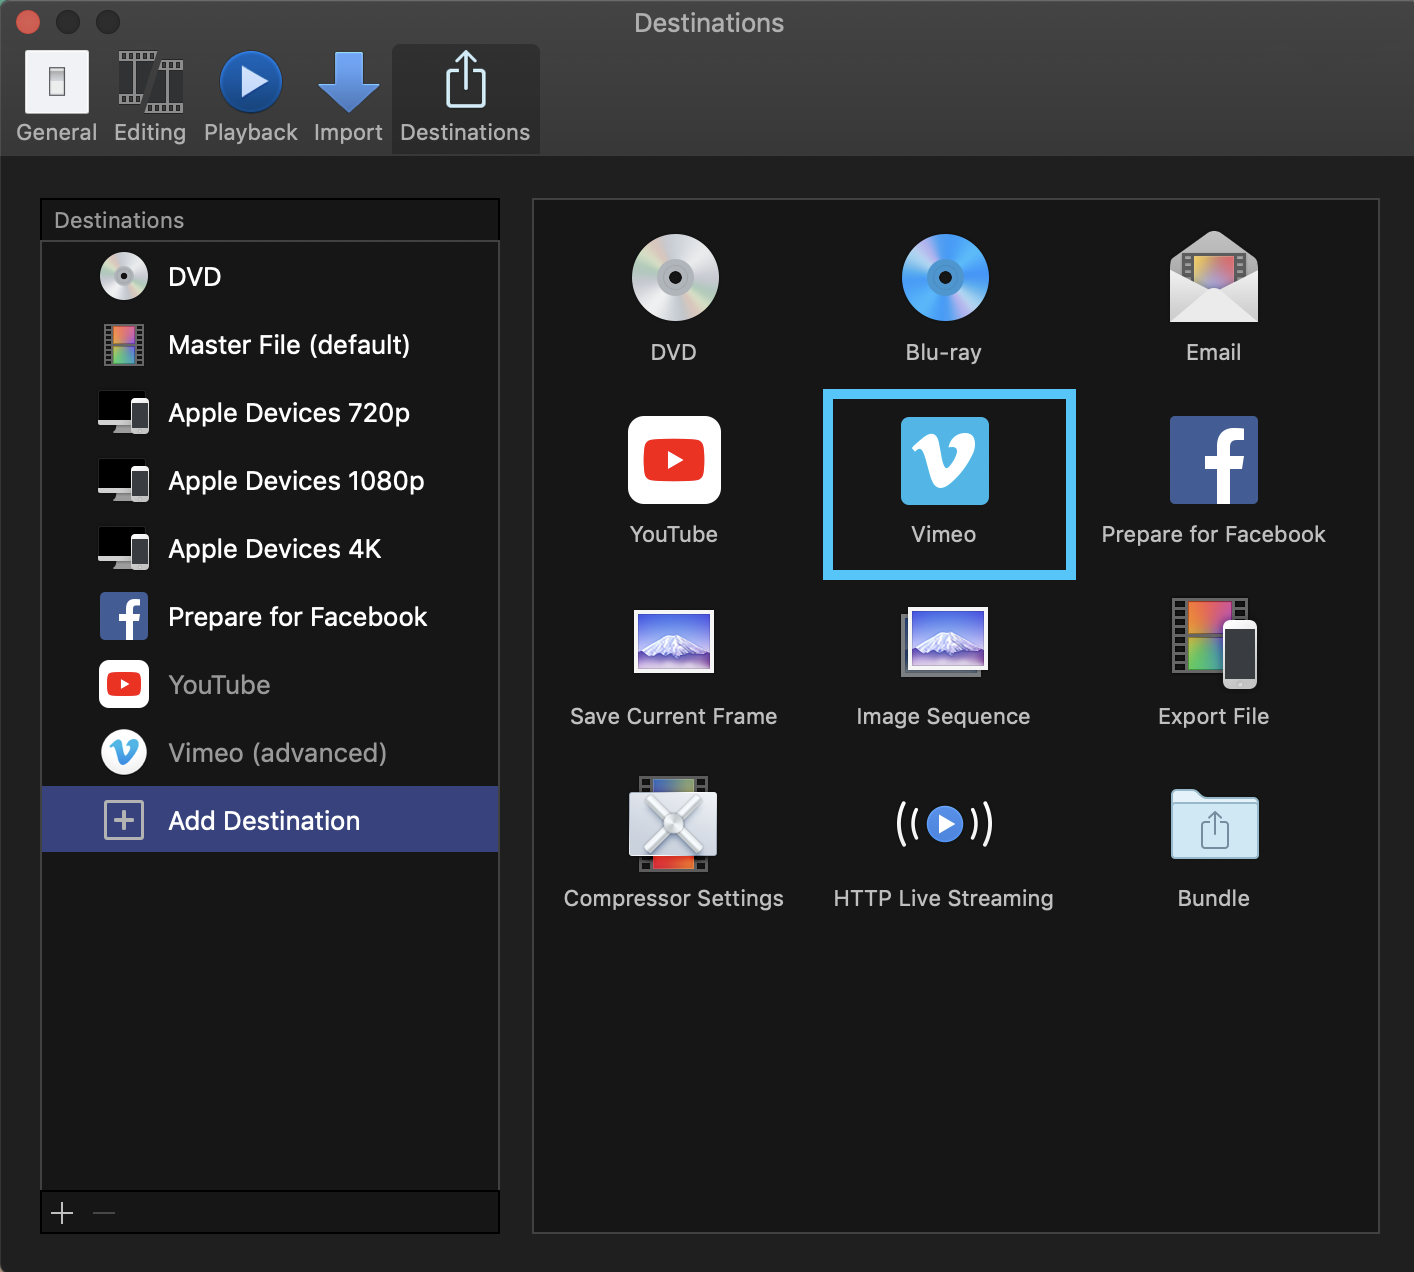Click the plus button below the destinations list
This screenshot has height=1272, width=1414.
coord(62,1213)
